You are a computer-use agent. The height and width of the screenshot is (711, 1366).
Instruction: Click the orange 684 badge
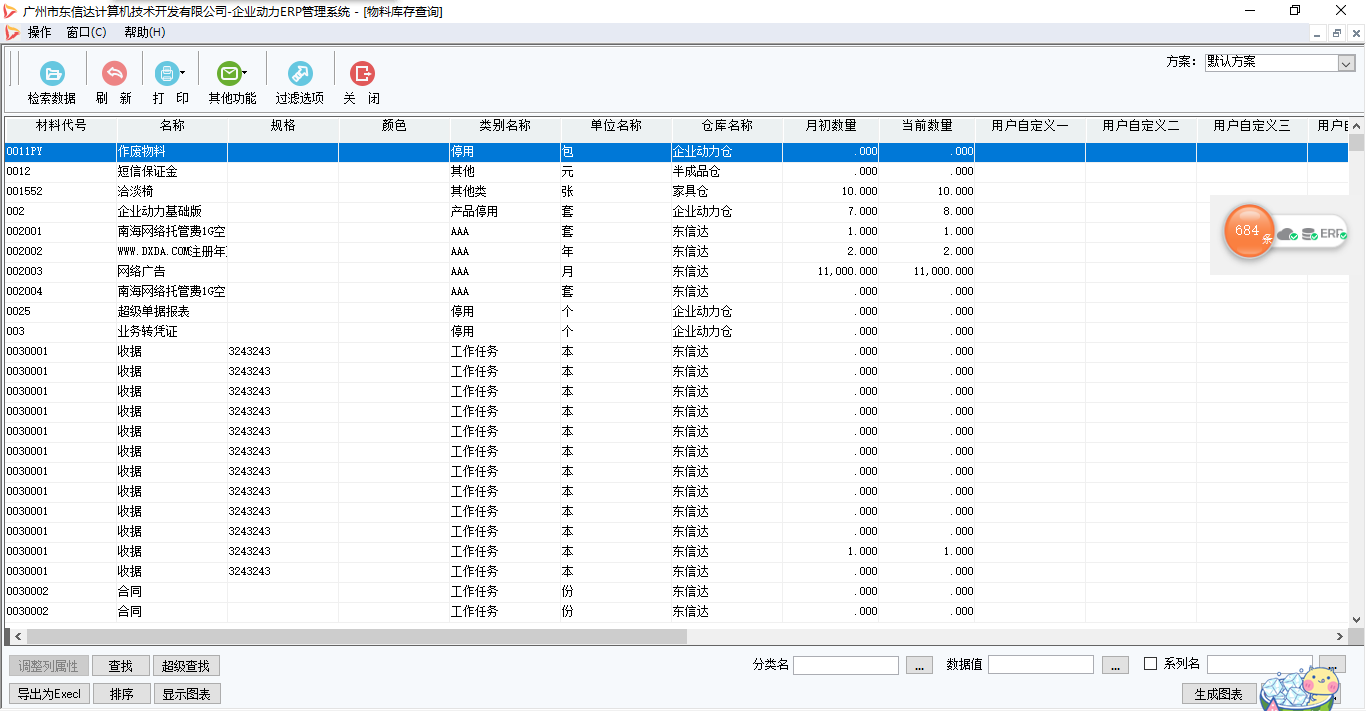coord(1248,231)
